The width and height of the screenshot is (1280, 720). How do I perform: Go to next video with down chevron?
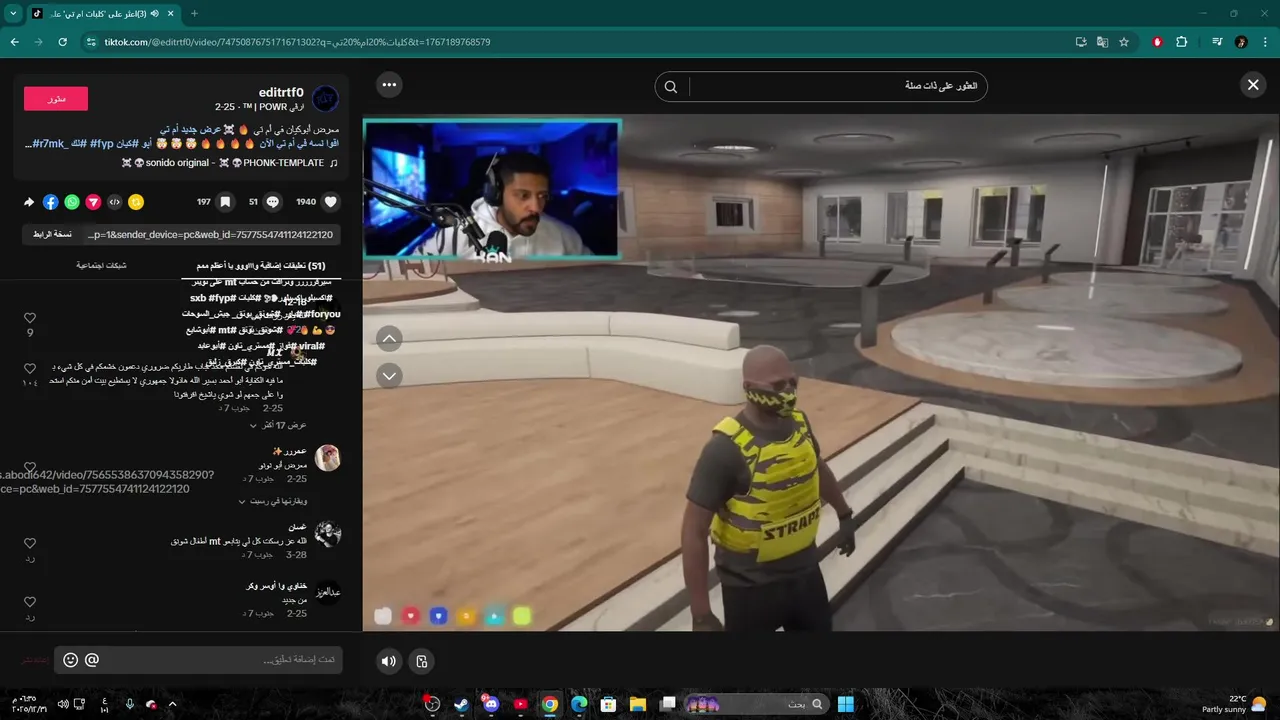click(x=390, y=376)
